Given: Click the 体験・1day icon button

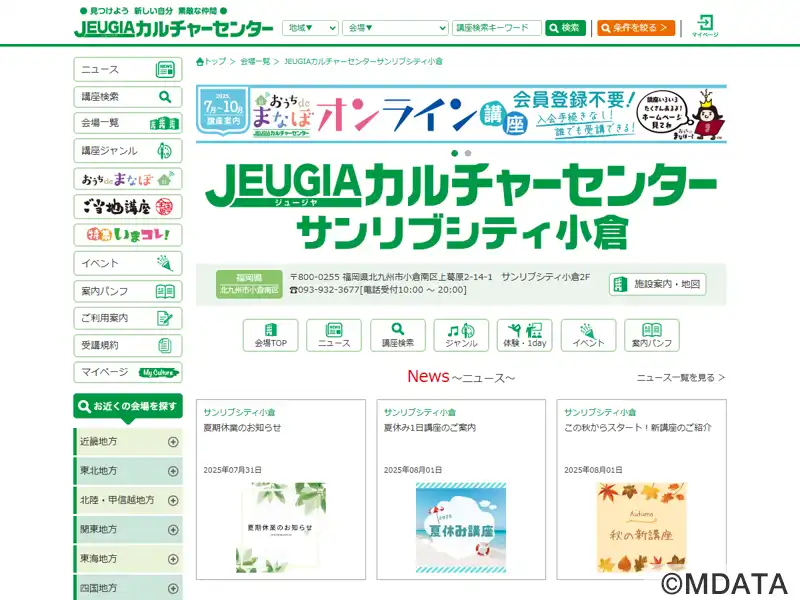Looking at the screenshot, I should pos(524,335).
